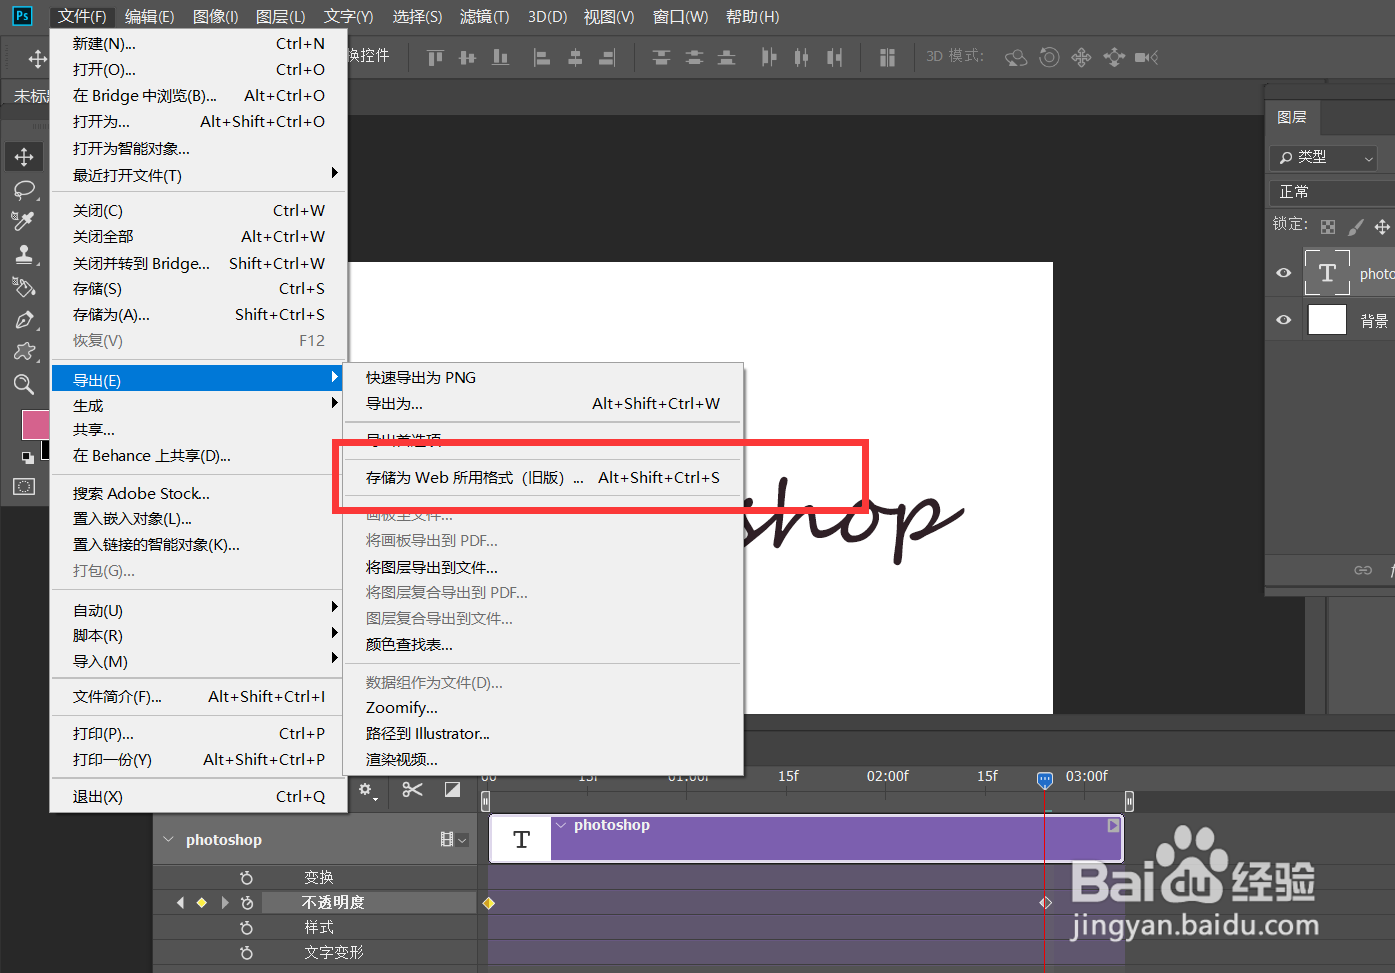Image resolution: width=1395 pixels, height=973 pixels.
Task: Toggle Quick Mask mode icon
Action: pyautogui.click(x=24, y=486)
